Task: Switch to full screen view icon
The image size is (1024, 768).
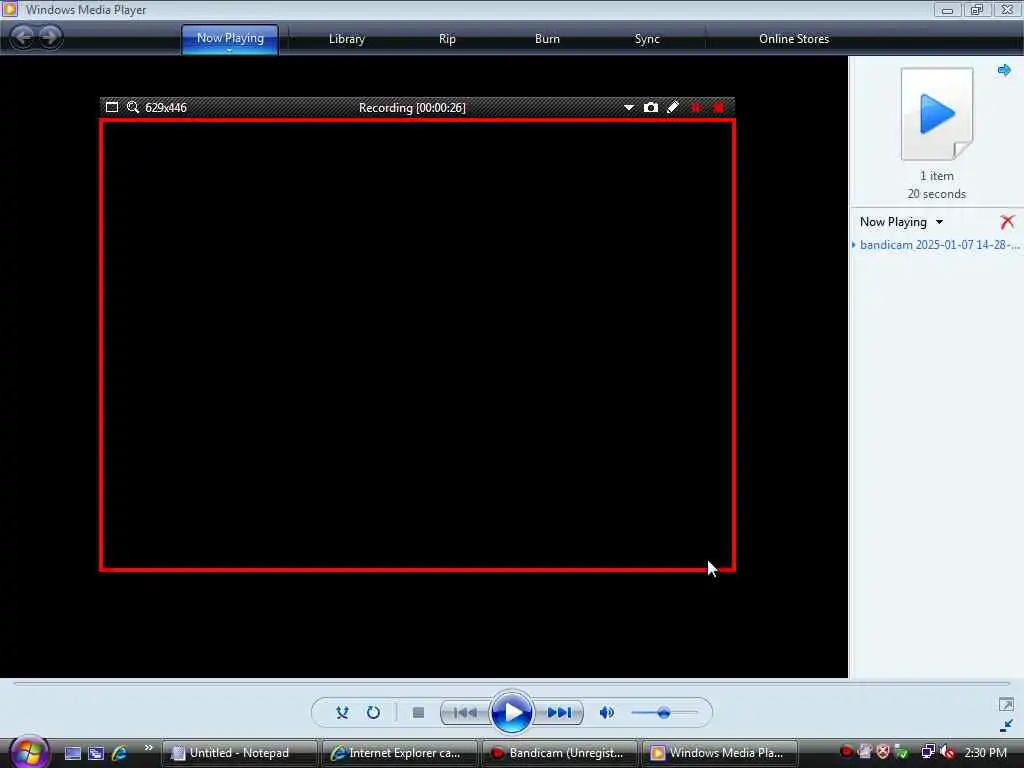Action: 1006,704
